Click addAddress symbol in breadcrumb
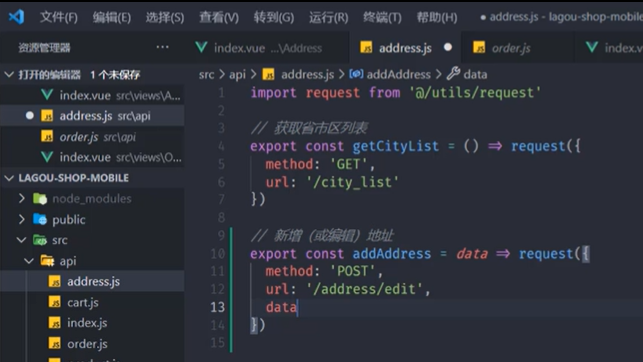 (x=398, y=75)
